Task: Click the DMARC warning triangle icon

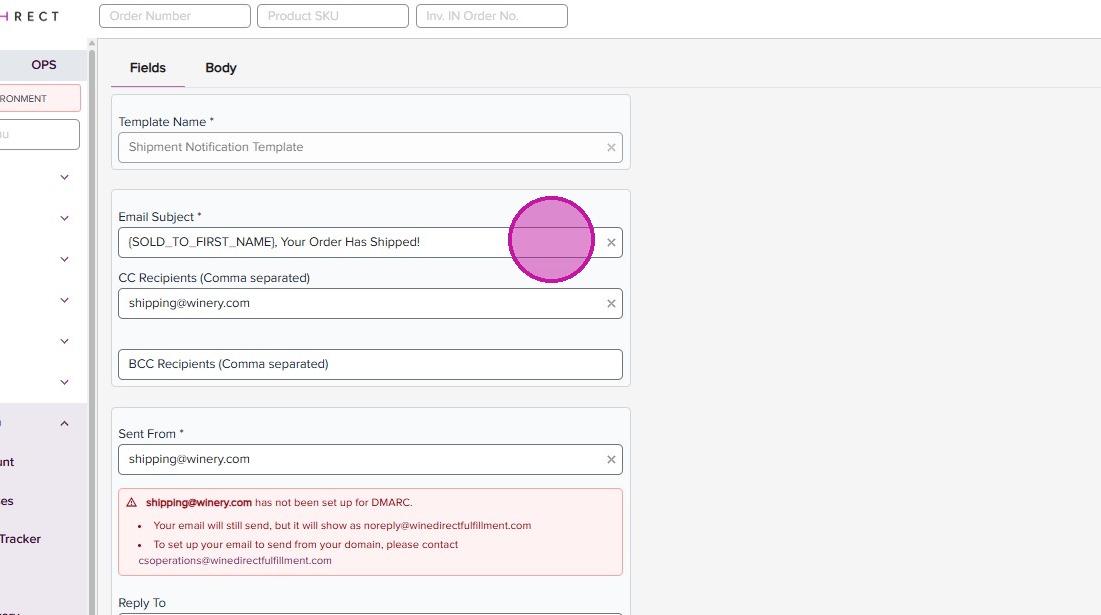Action: [x=131, y=502]
